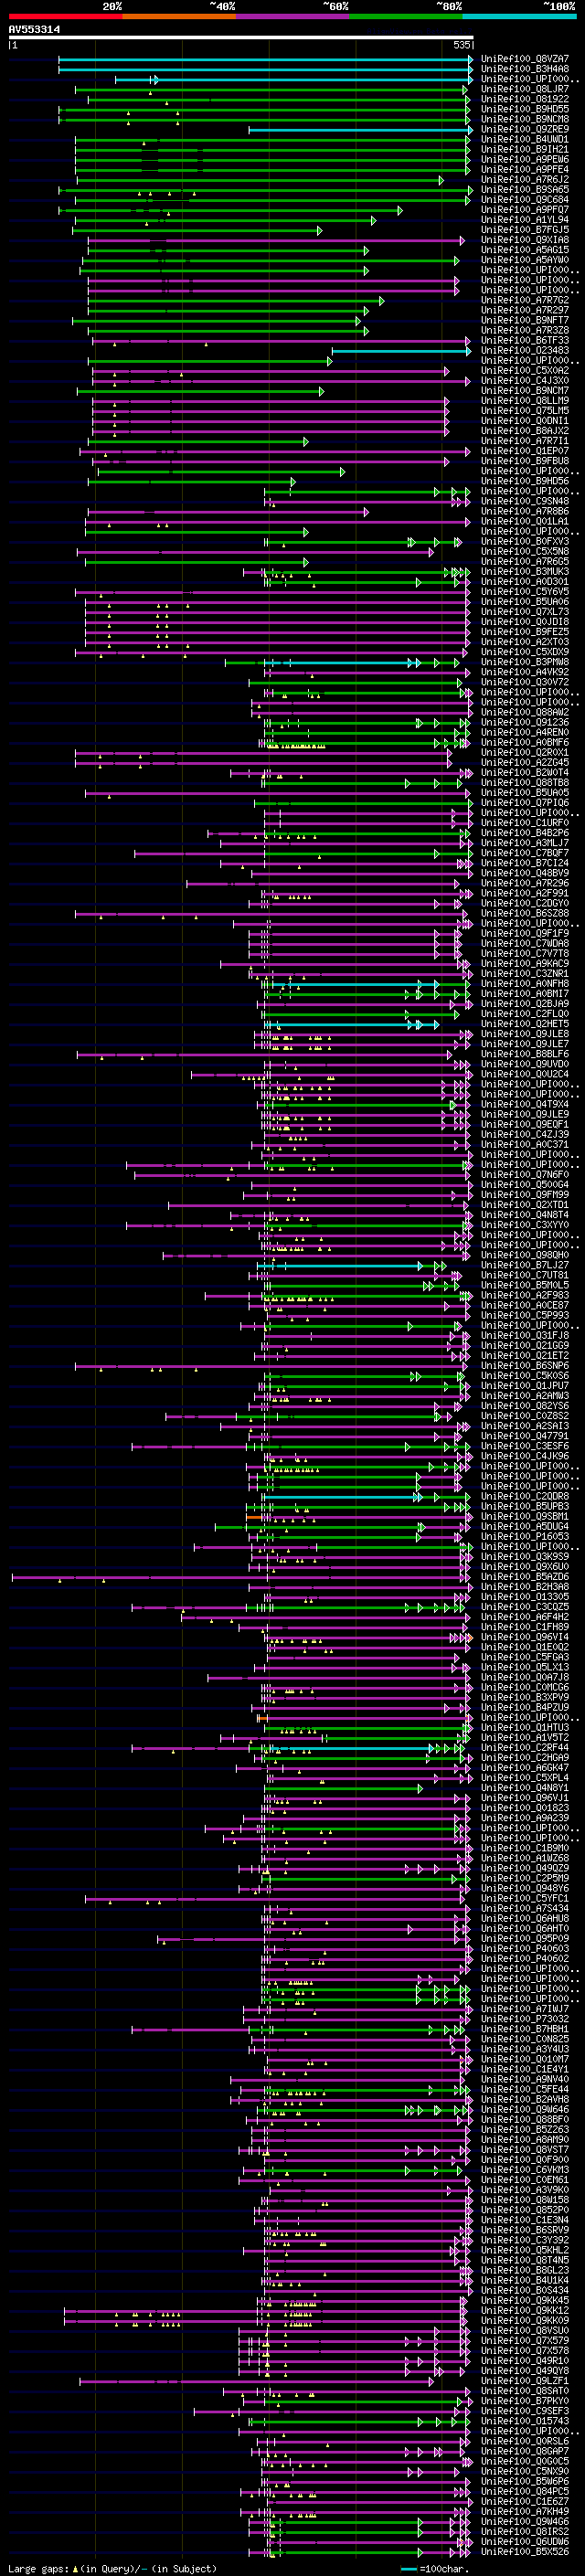Select the UniRef100_Q75LM5 label

click(524, 411)
